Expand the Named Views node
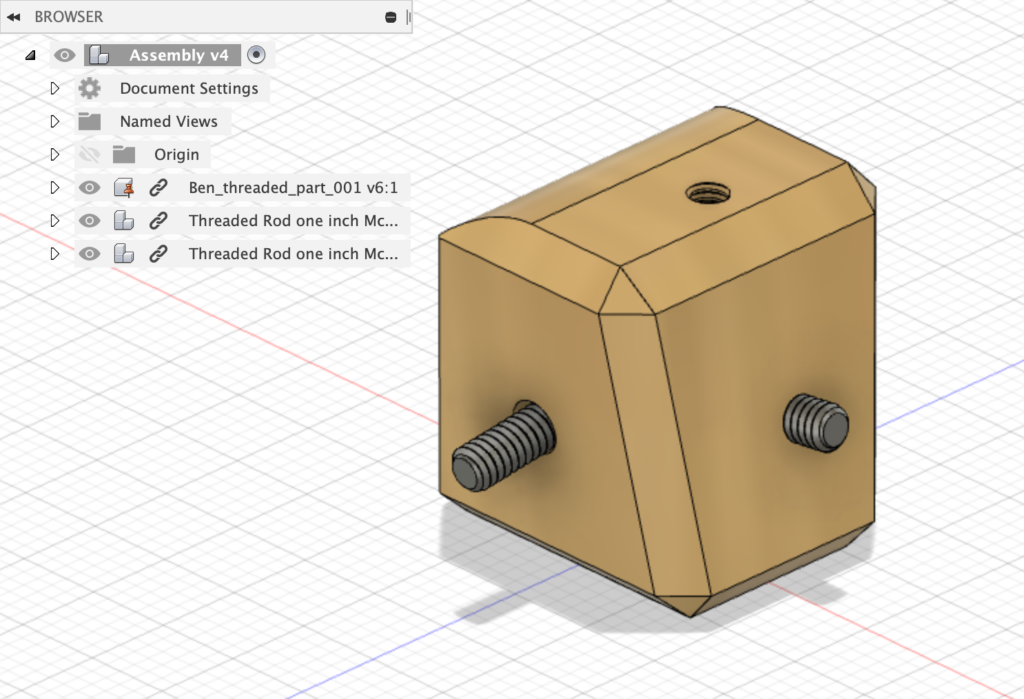Viewport: 1024px width, 699px height. tap(55, 121)
